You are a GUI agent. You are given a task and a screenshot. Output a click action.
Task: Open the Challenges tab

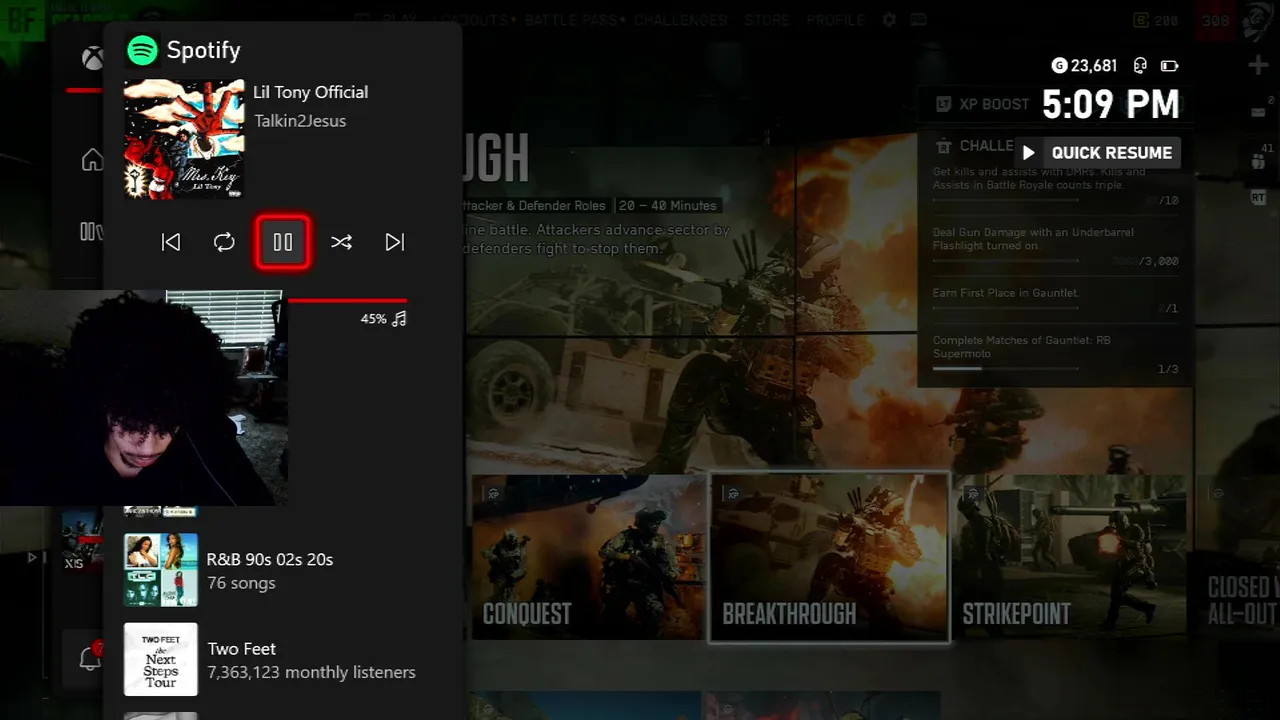click(680, 20)
